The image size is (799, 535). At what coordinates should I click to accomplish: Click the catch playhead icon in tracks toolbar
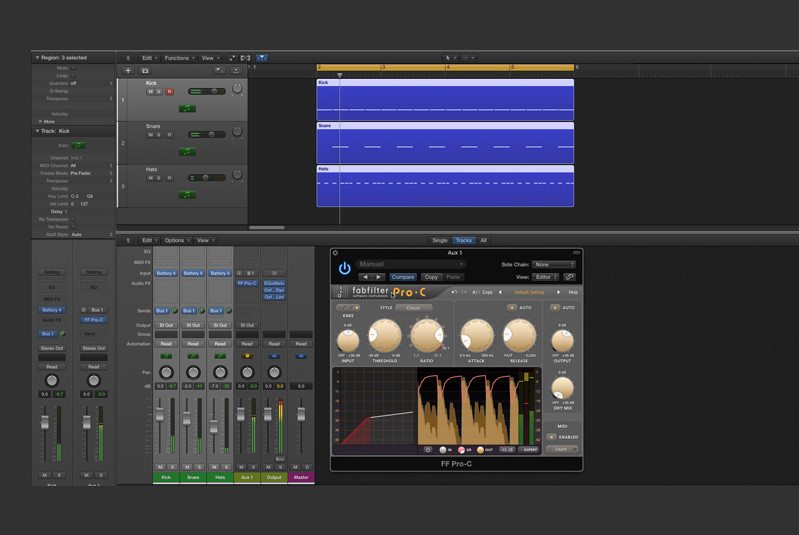coord(262,58)
